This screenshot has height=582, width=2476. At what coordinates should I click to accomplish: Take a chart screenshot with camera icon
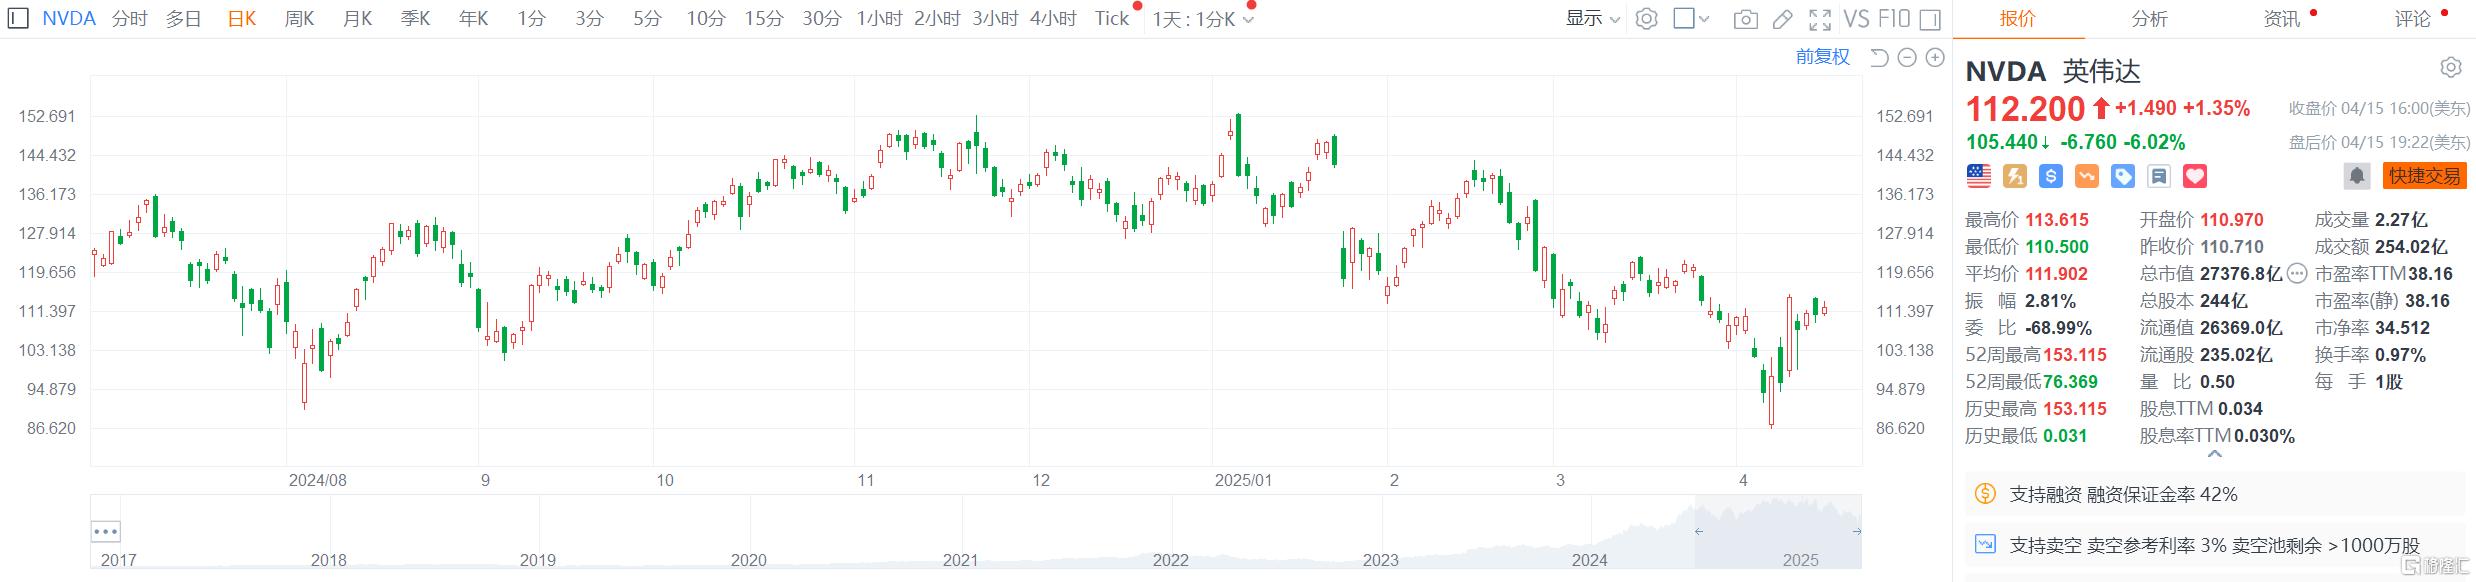point(1745,19)
